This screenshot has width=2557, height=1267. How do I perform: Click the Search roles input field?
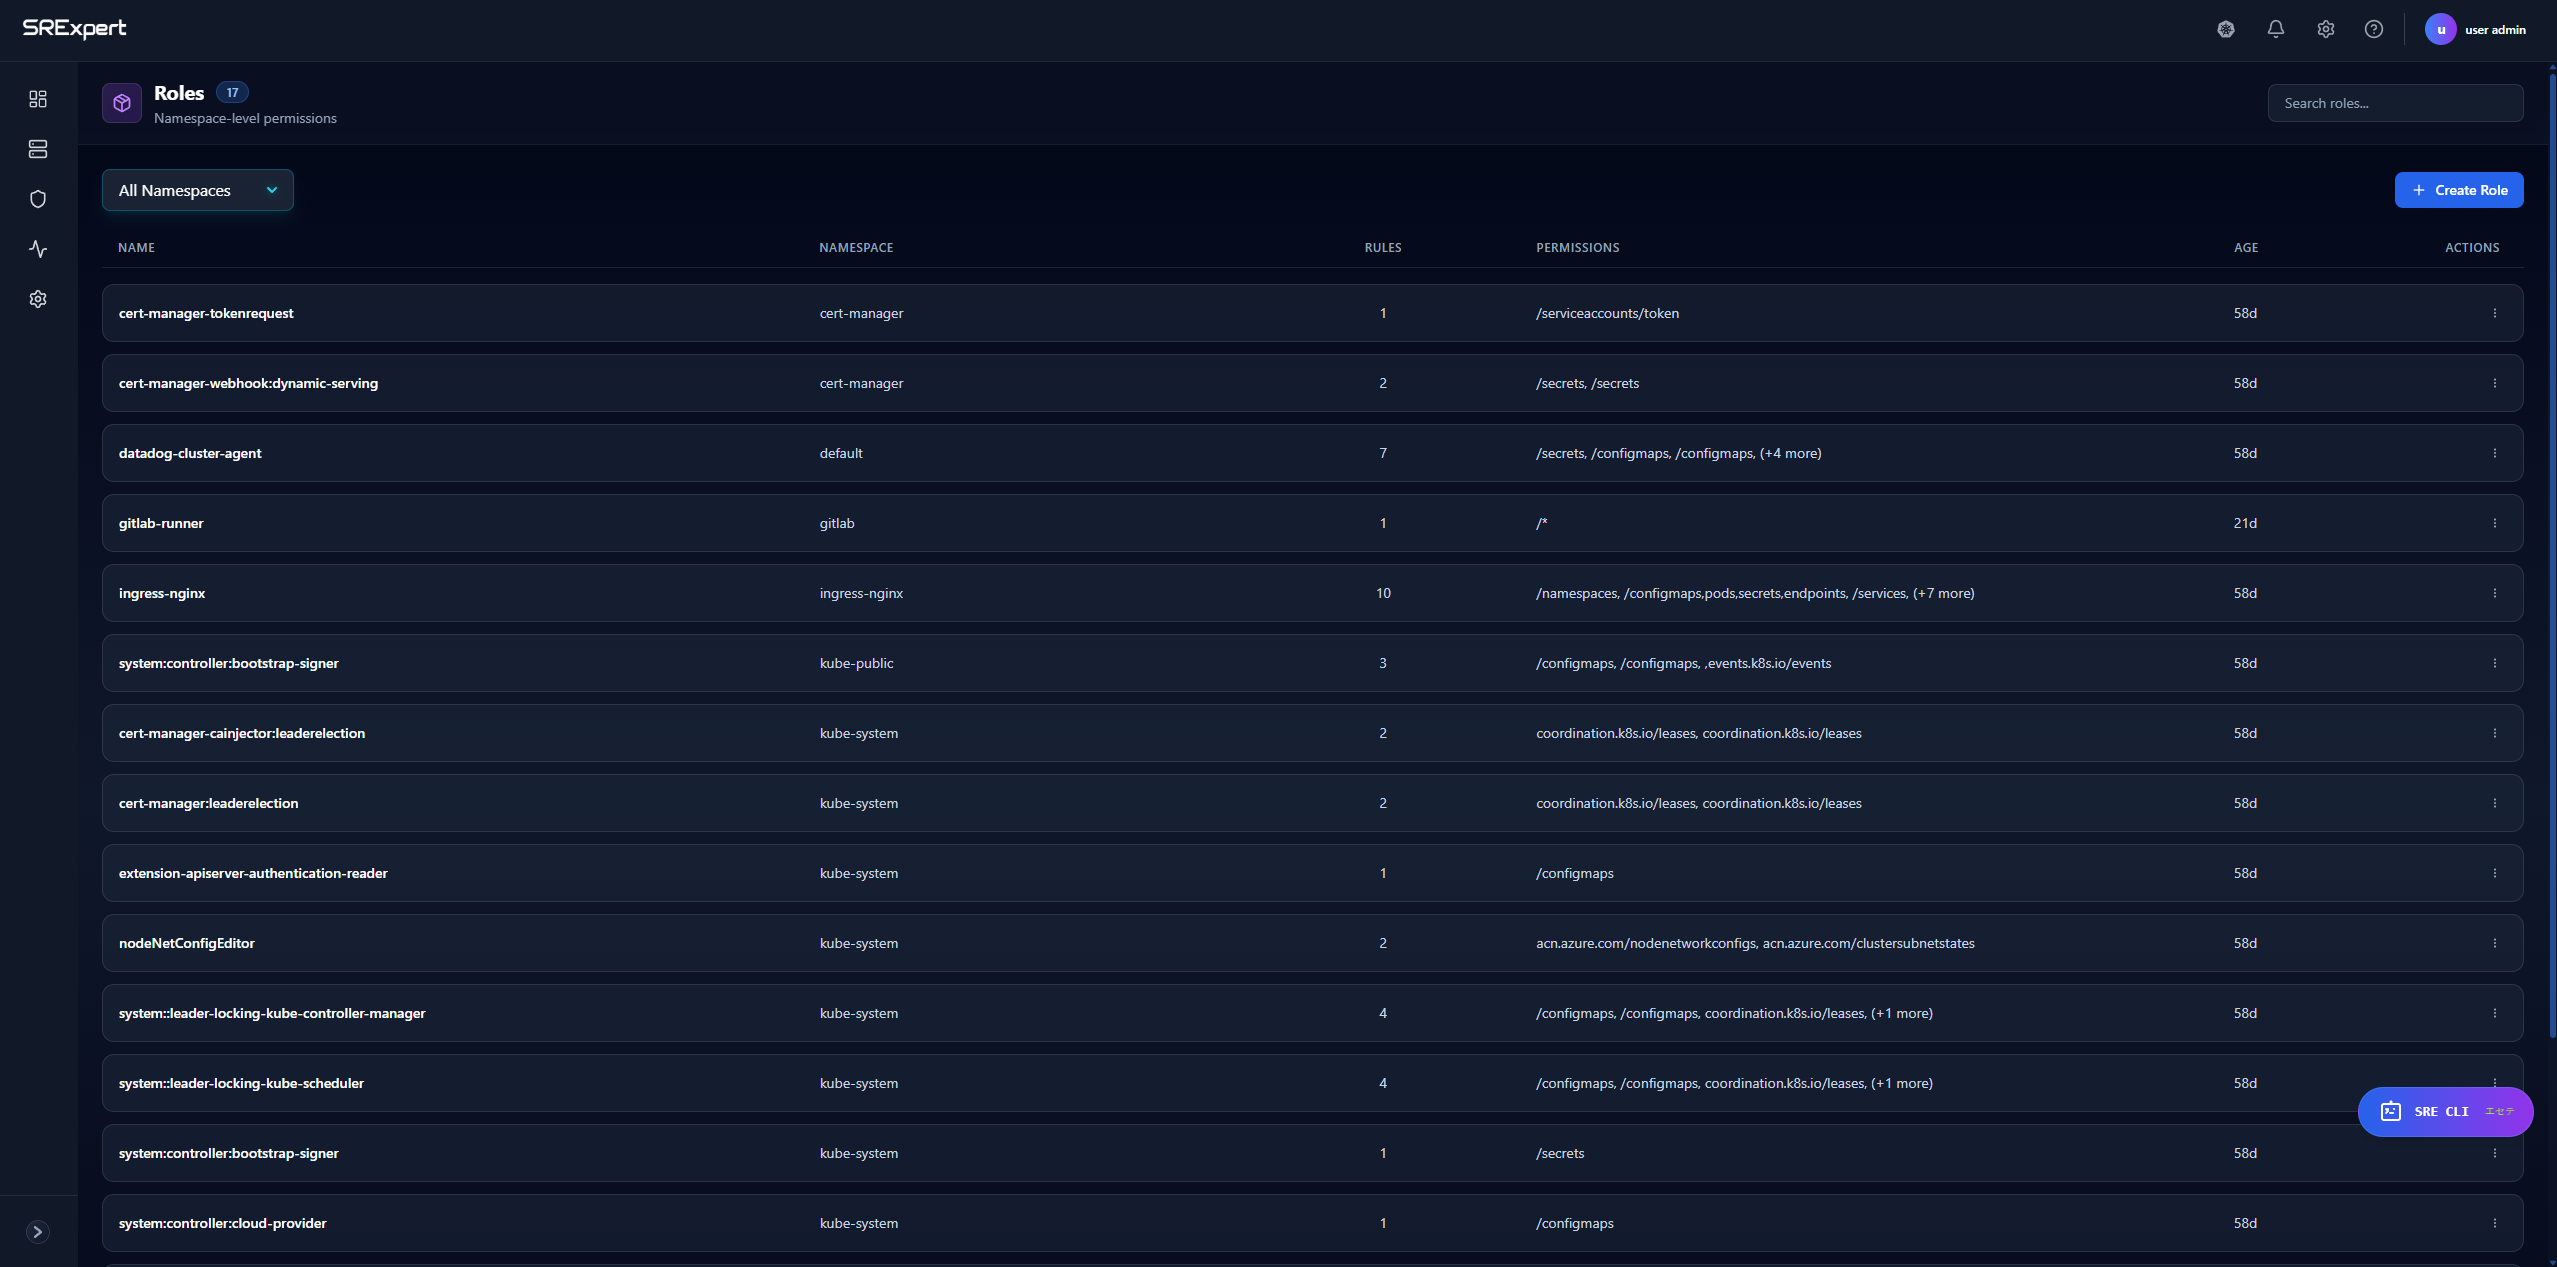tap(2395, 102)
